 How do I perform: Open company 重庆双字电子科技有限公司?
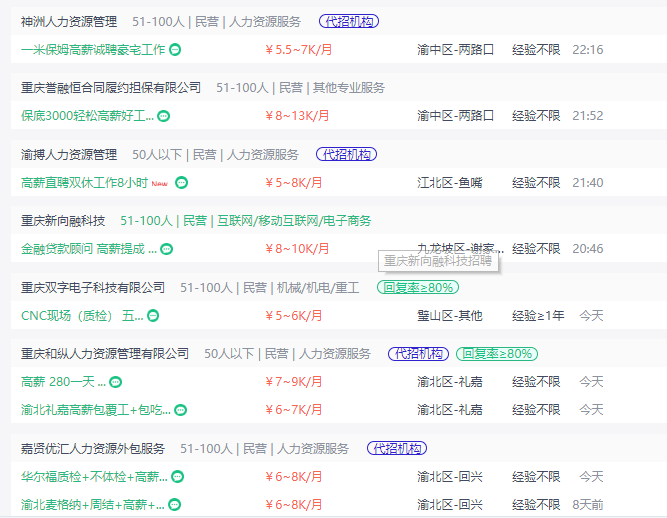(93, 288)
